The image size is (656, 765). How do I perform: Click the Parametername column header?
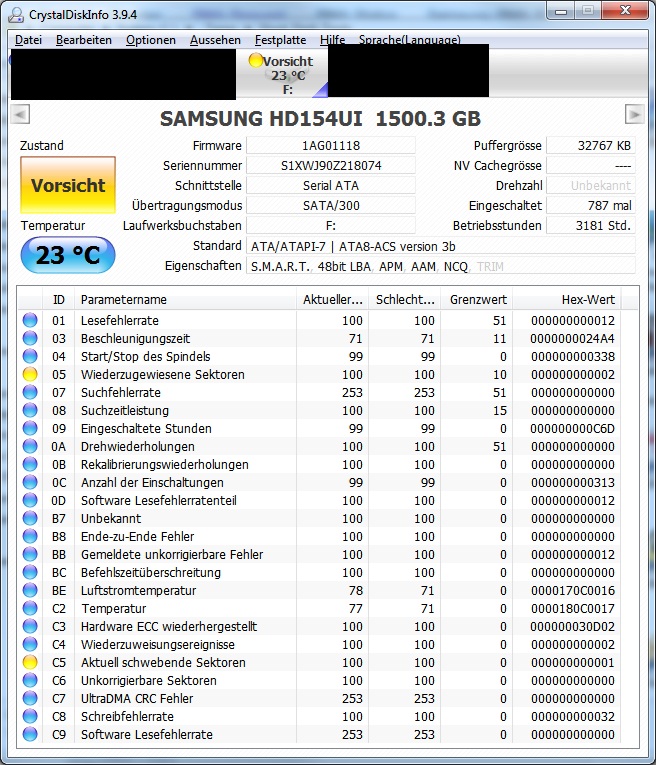click(x=185, y=300)
